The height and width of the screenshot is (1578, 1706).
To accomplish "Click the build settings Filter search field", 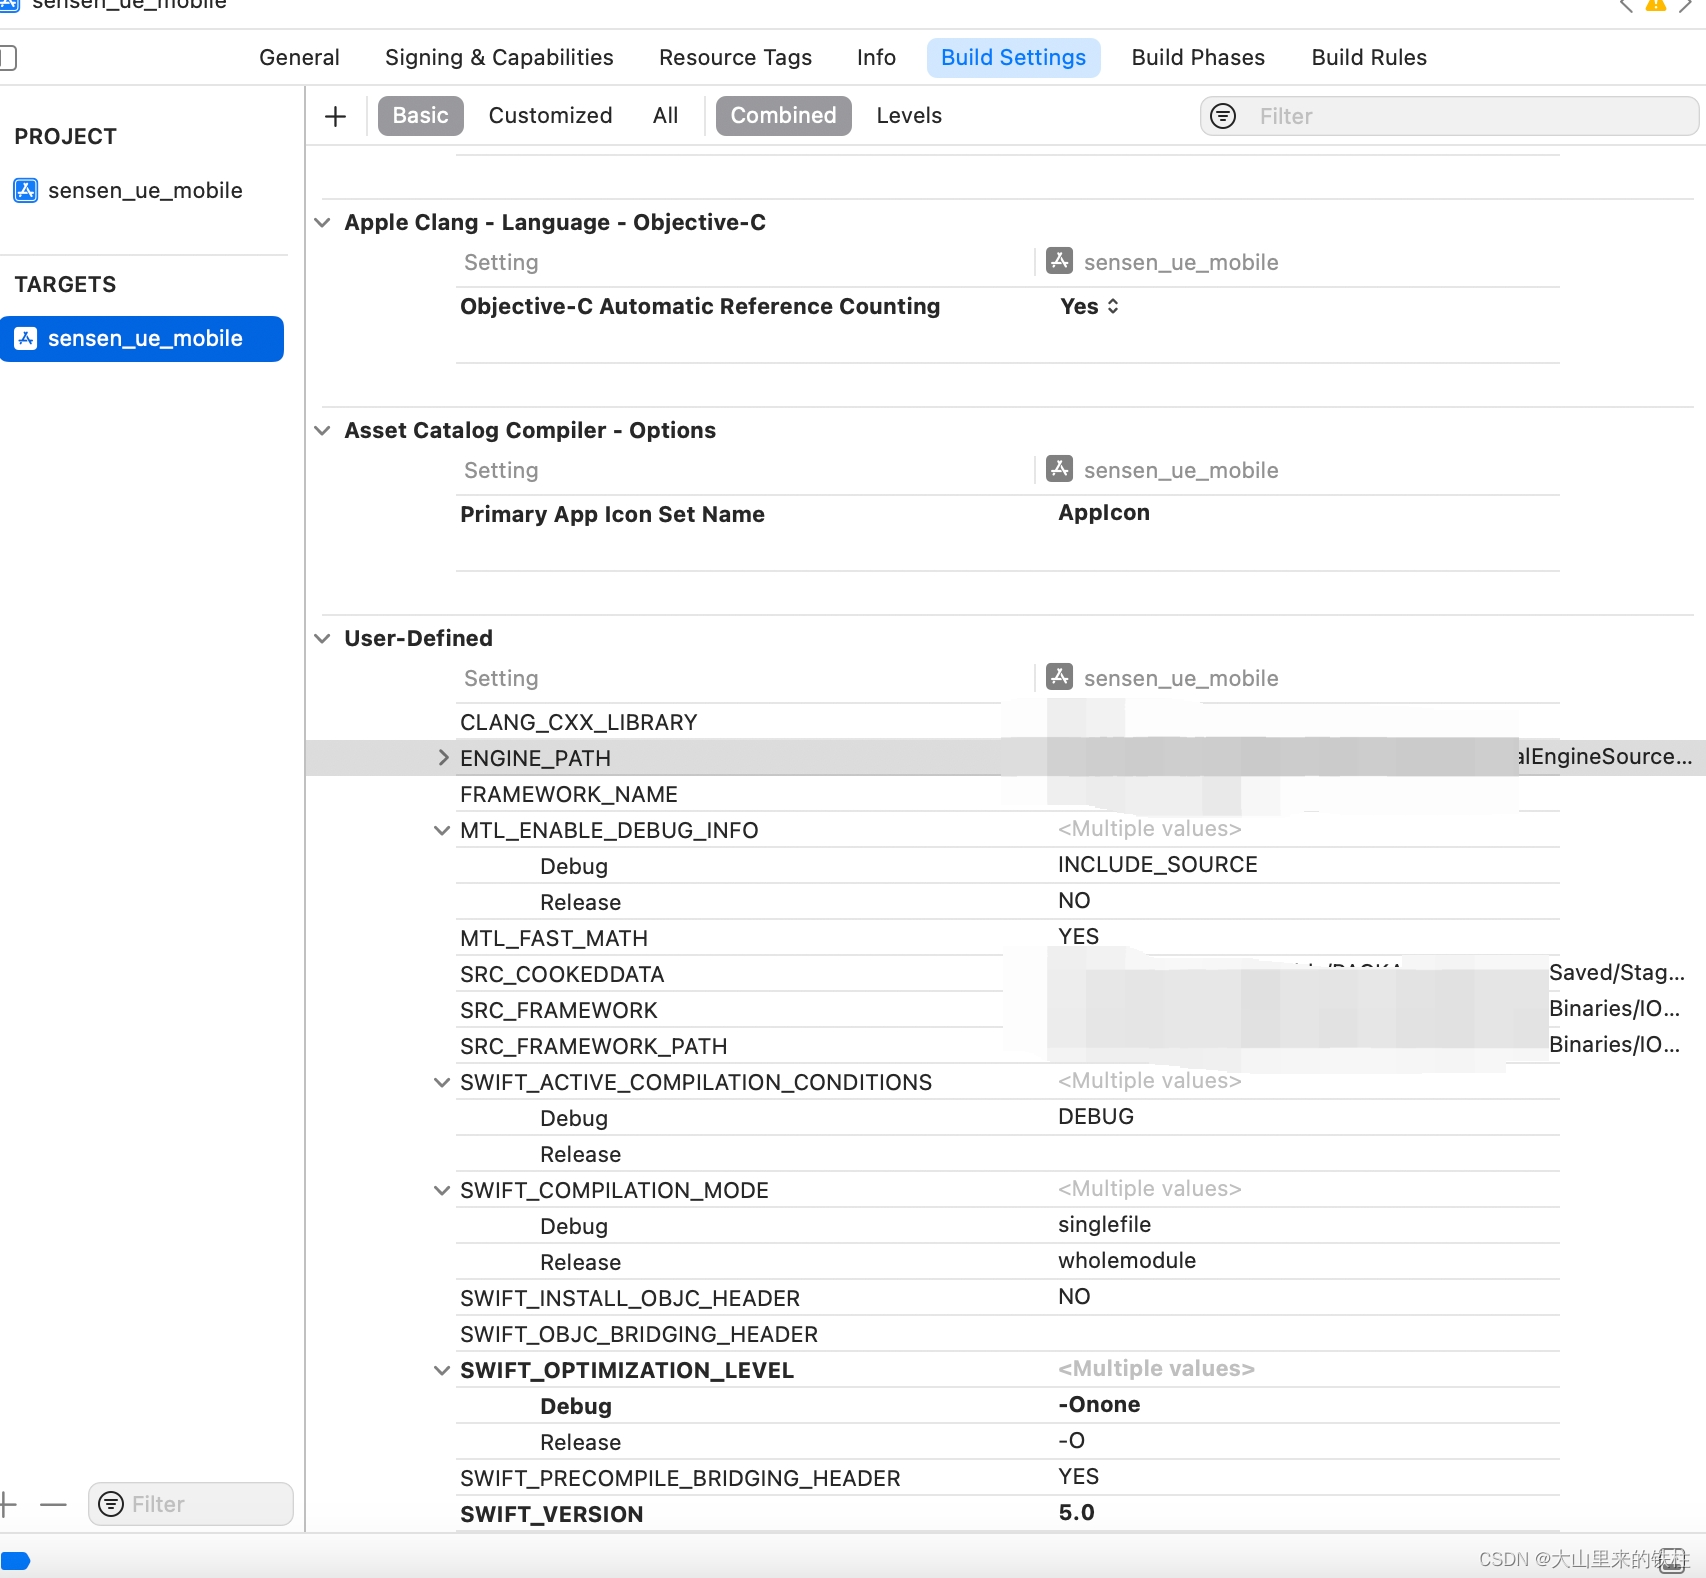I will [x=1449, y=116].
